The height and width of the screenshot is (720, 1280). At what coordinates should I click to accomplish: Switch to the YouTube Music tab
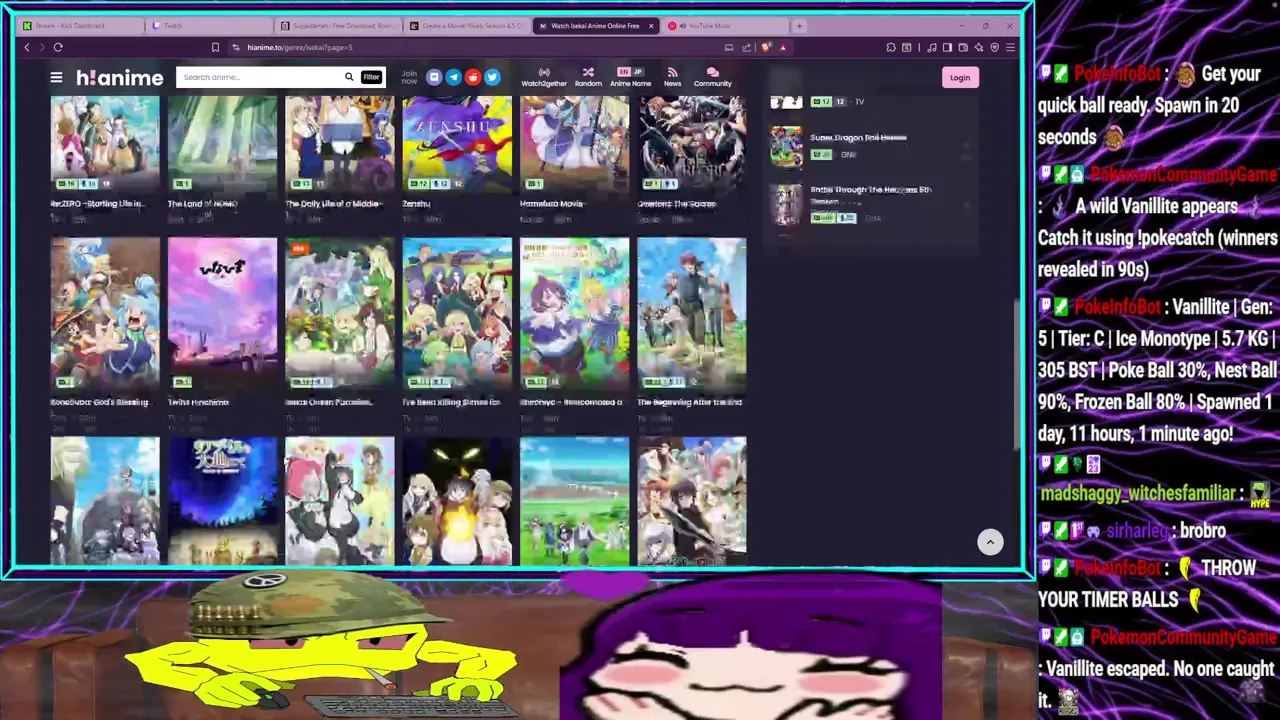pos(724,26)
